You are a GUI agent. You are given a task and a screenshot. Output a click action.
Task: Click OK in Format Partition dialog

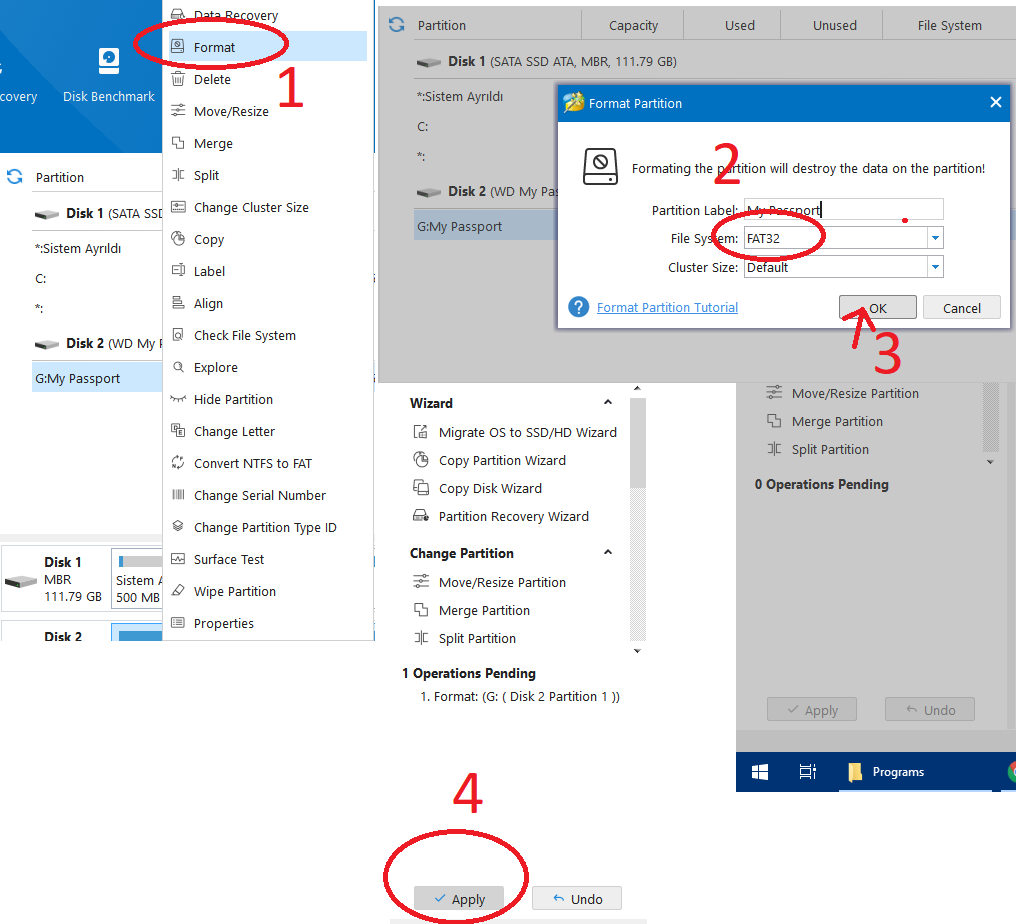[877, 308]
